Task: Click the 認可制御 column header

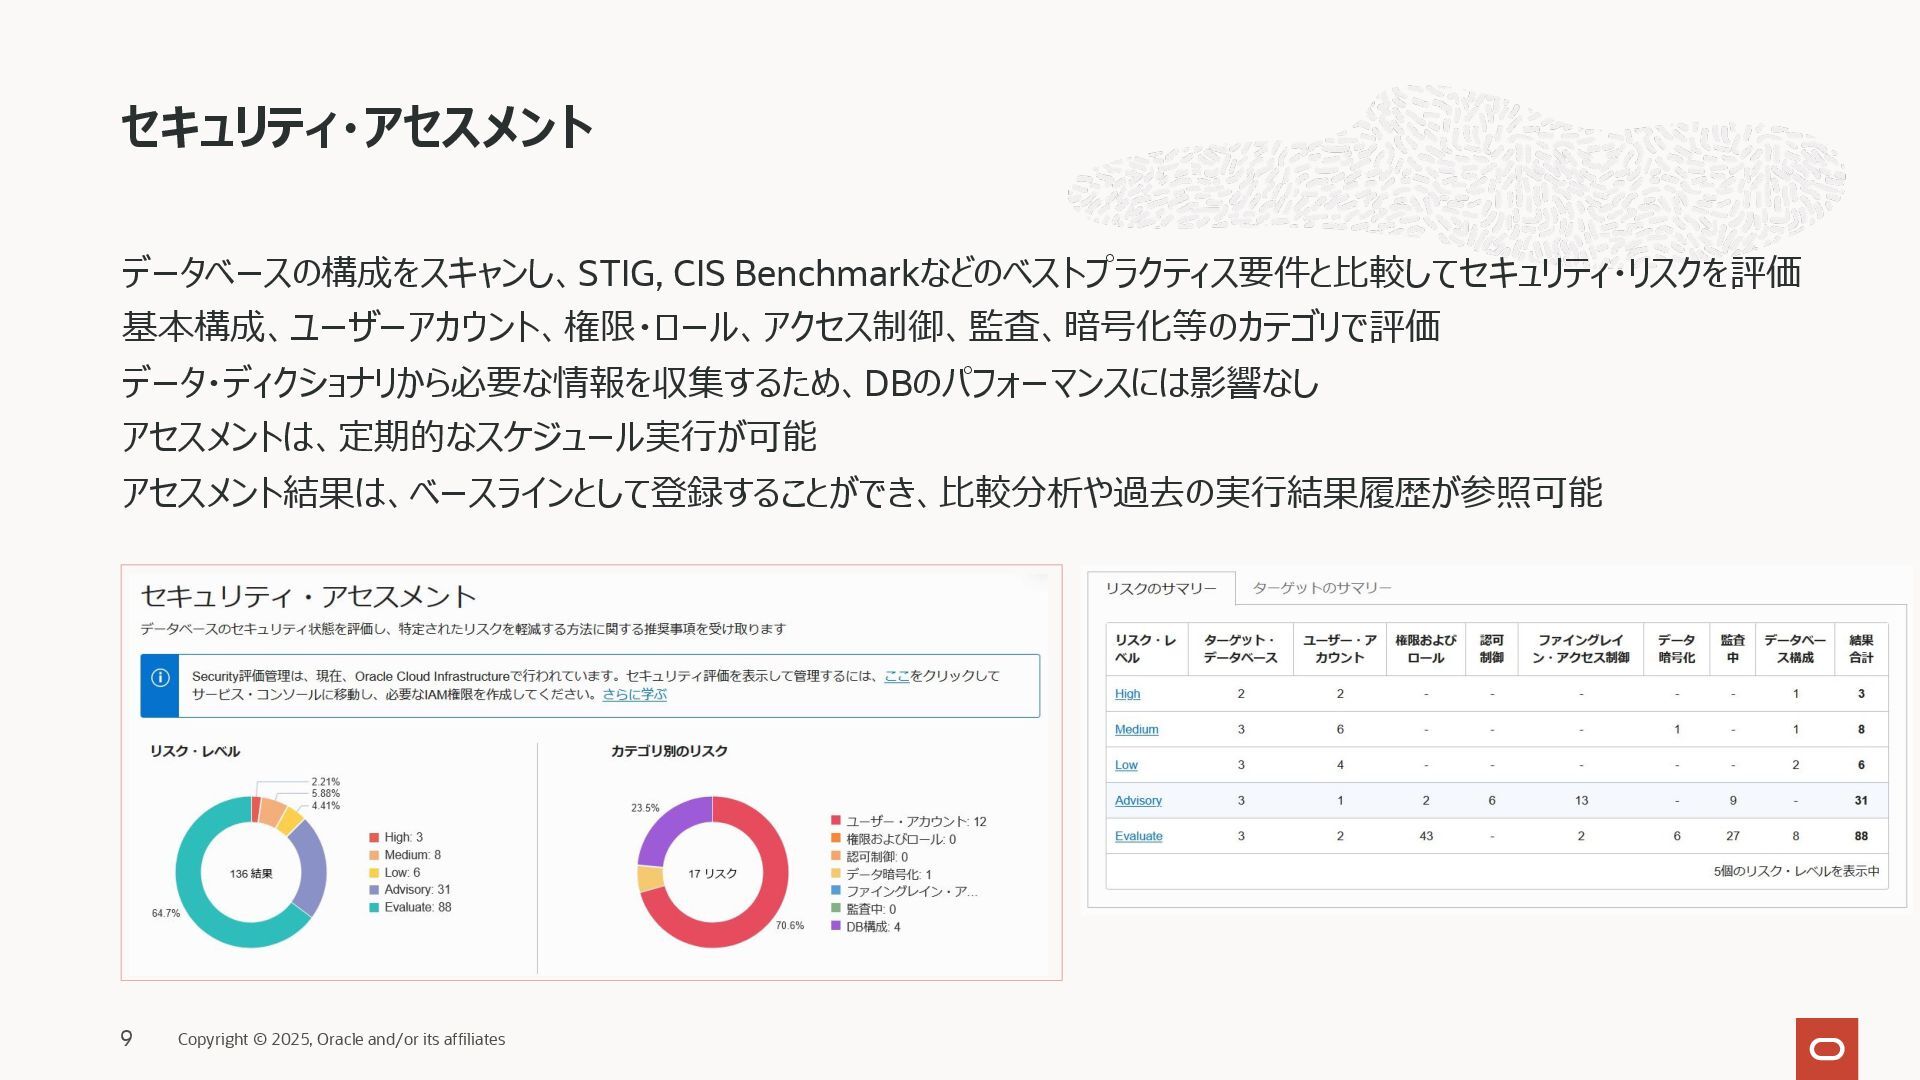Action: 1491,649
